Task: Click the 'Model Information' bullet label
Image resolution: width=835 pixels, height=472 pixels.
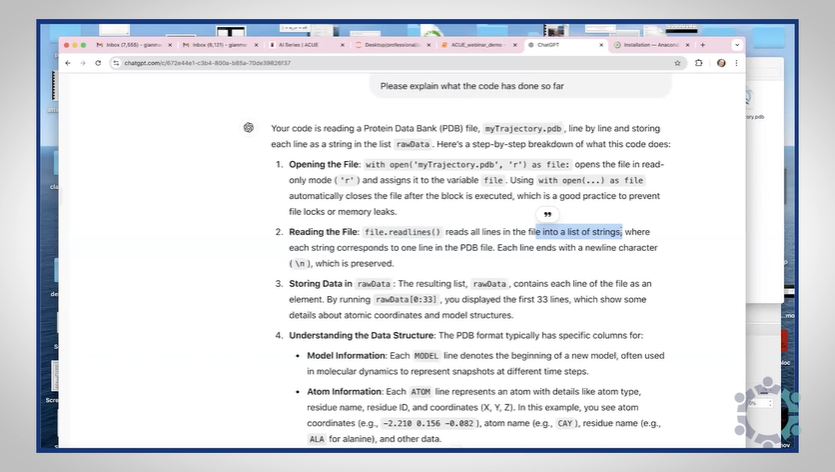Action: coord(346,355)
